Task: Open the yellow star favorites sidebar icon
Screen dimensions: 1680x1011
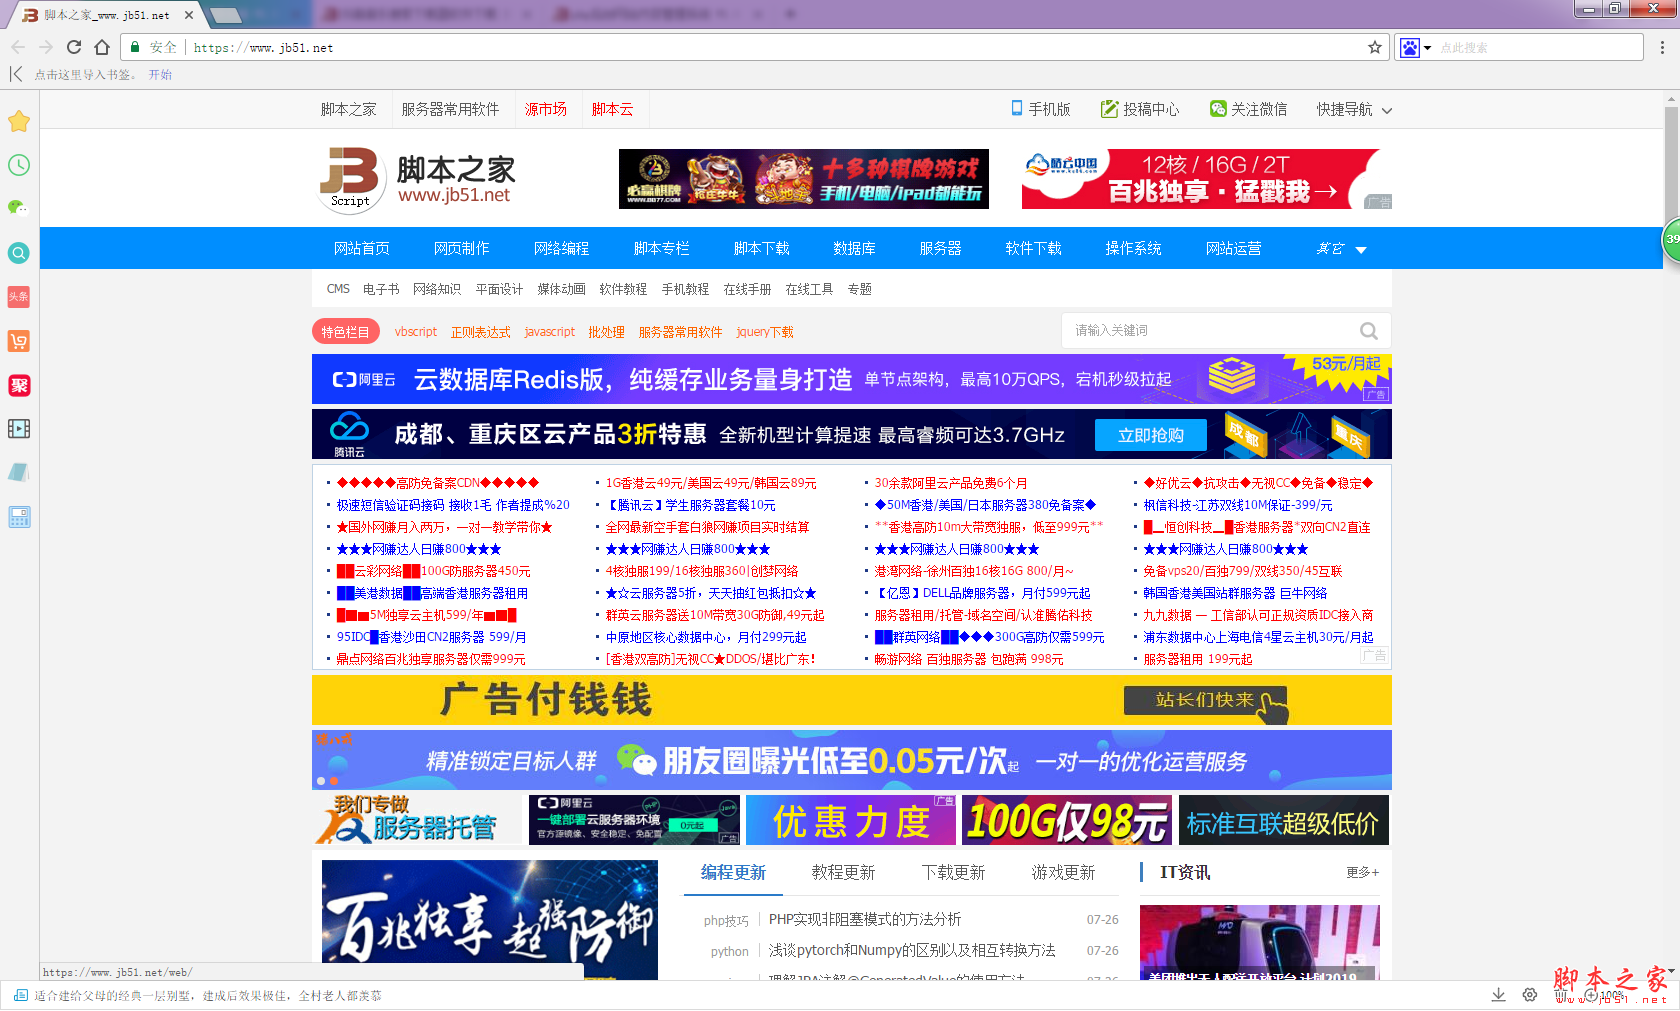Action: click(19, 122)
